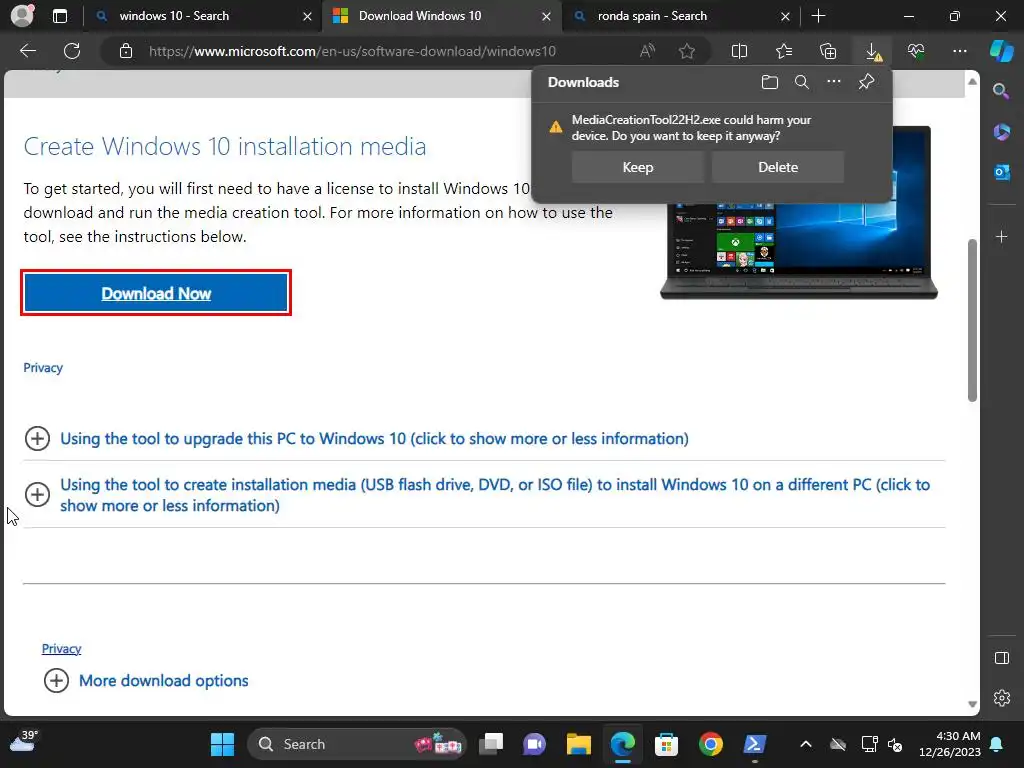Close the 'ronda spain - Search' tab
Screen dimensions: 1024x768
pyautogui.click(x=785, y=16)
